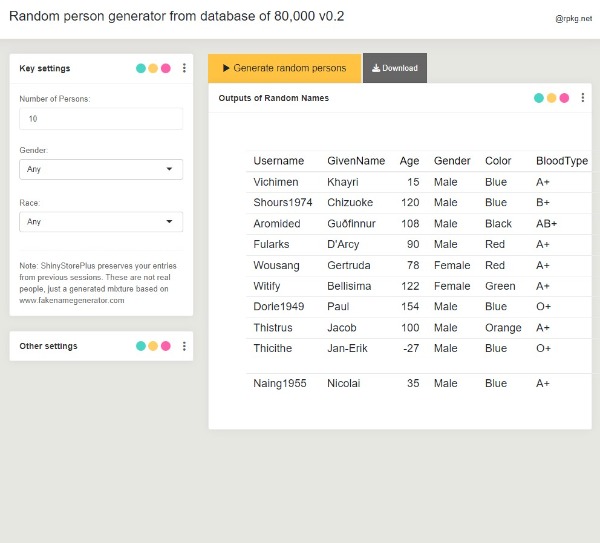Click the Download button

pos(395,68)
